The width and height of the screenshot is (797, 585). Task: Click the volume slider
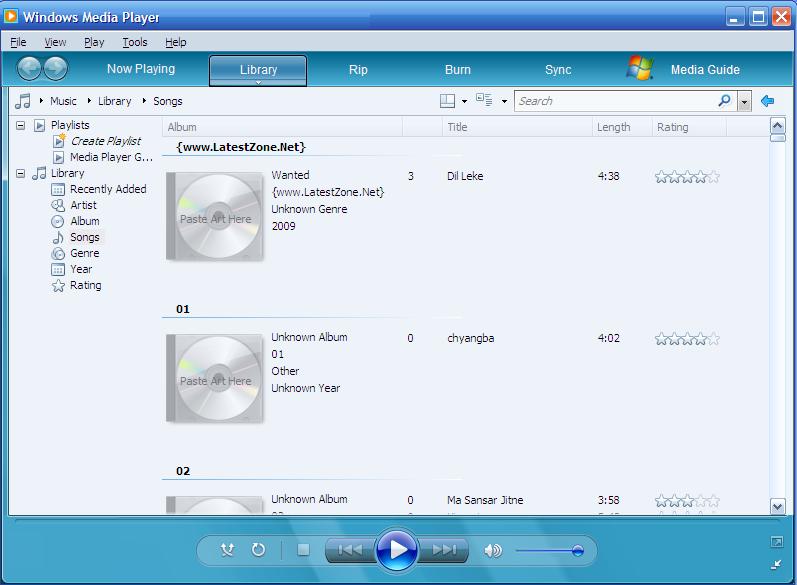tap(549, 550)
